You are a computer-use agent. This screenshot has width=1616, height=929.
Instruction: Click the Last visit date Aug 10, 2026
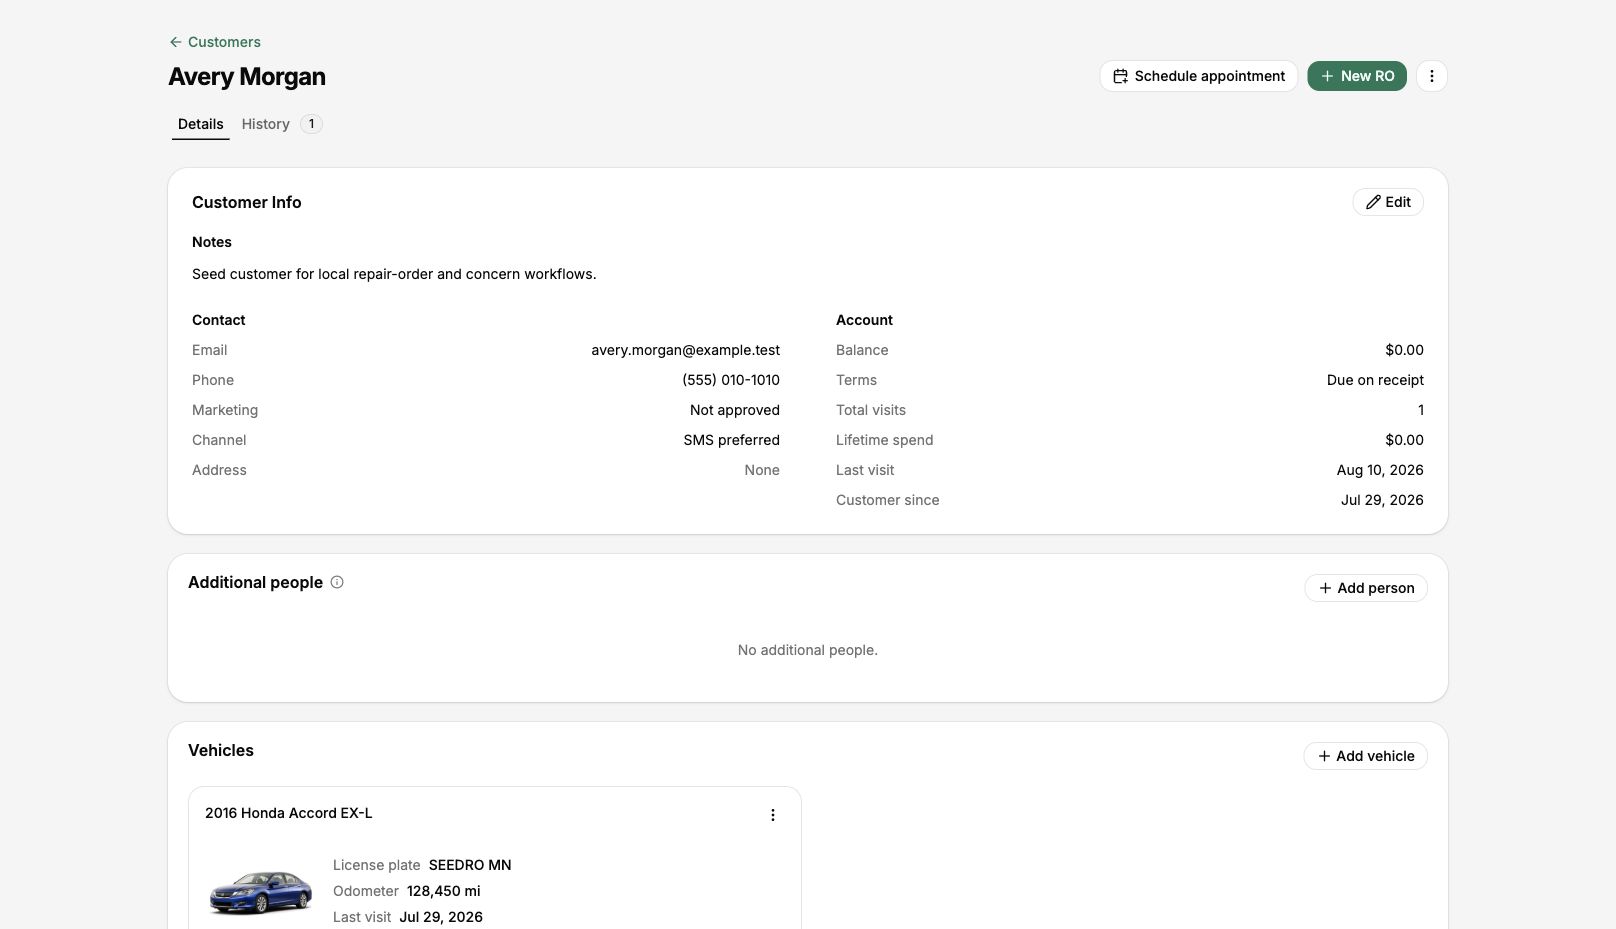point(1380,470)
